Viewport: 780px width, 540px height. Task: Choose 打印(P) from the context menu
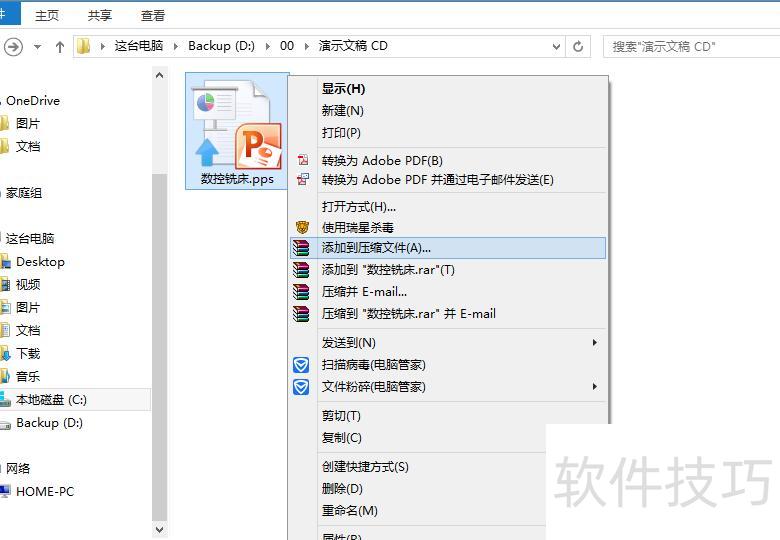(x=448, y=132)
